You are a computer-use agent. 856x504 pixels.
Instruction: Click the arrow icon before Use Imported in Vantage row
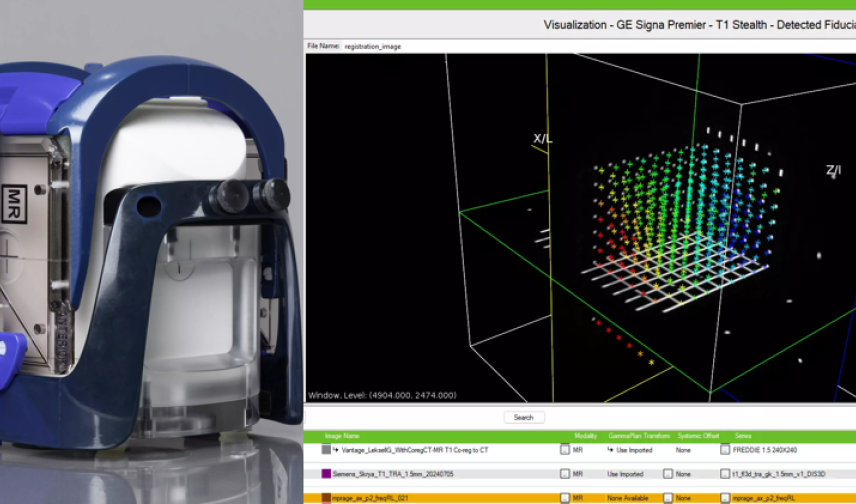[x=610, y=450]
